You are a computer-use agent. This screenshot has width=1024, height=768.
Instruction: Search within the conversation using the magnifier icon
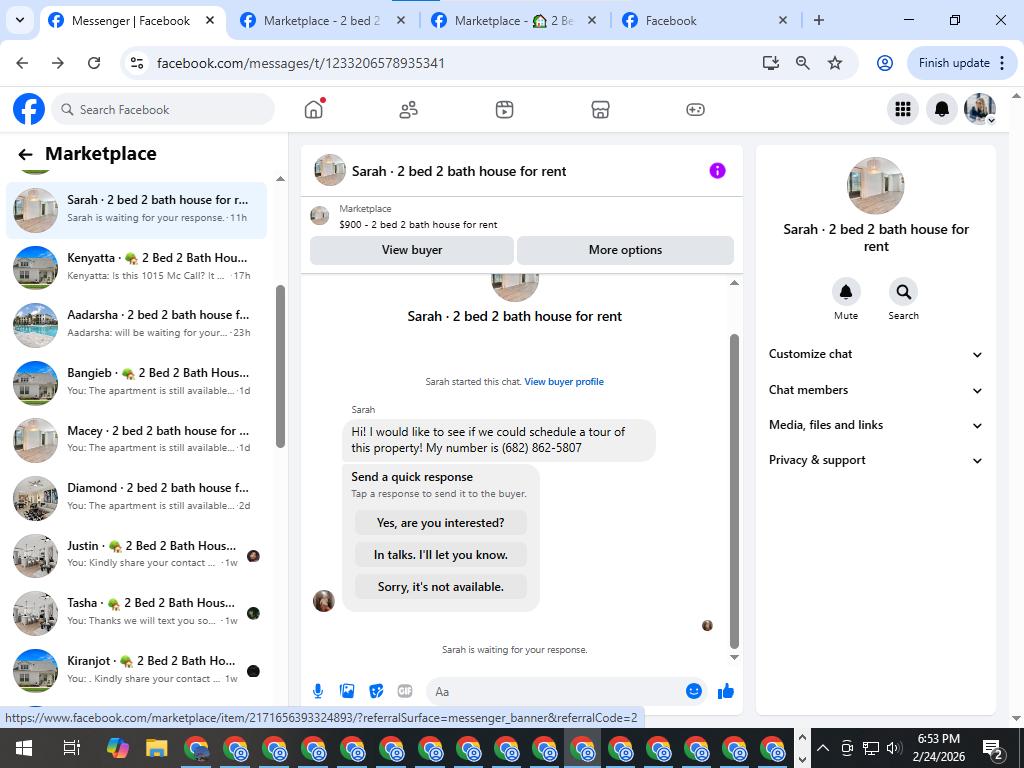click(903, 292)
